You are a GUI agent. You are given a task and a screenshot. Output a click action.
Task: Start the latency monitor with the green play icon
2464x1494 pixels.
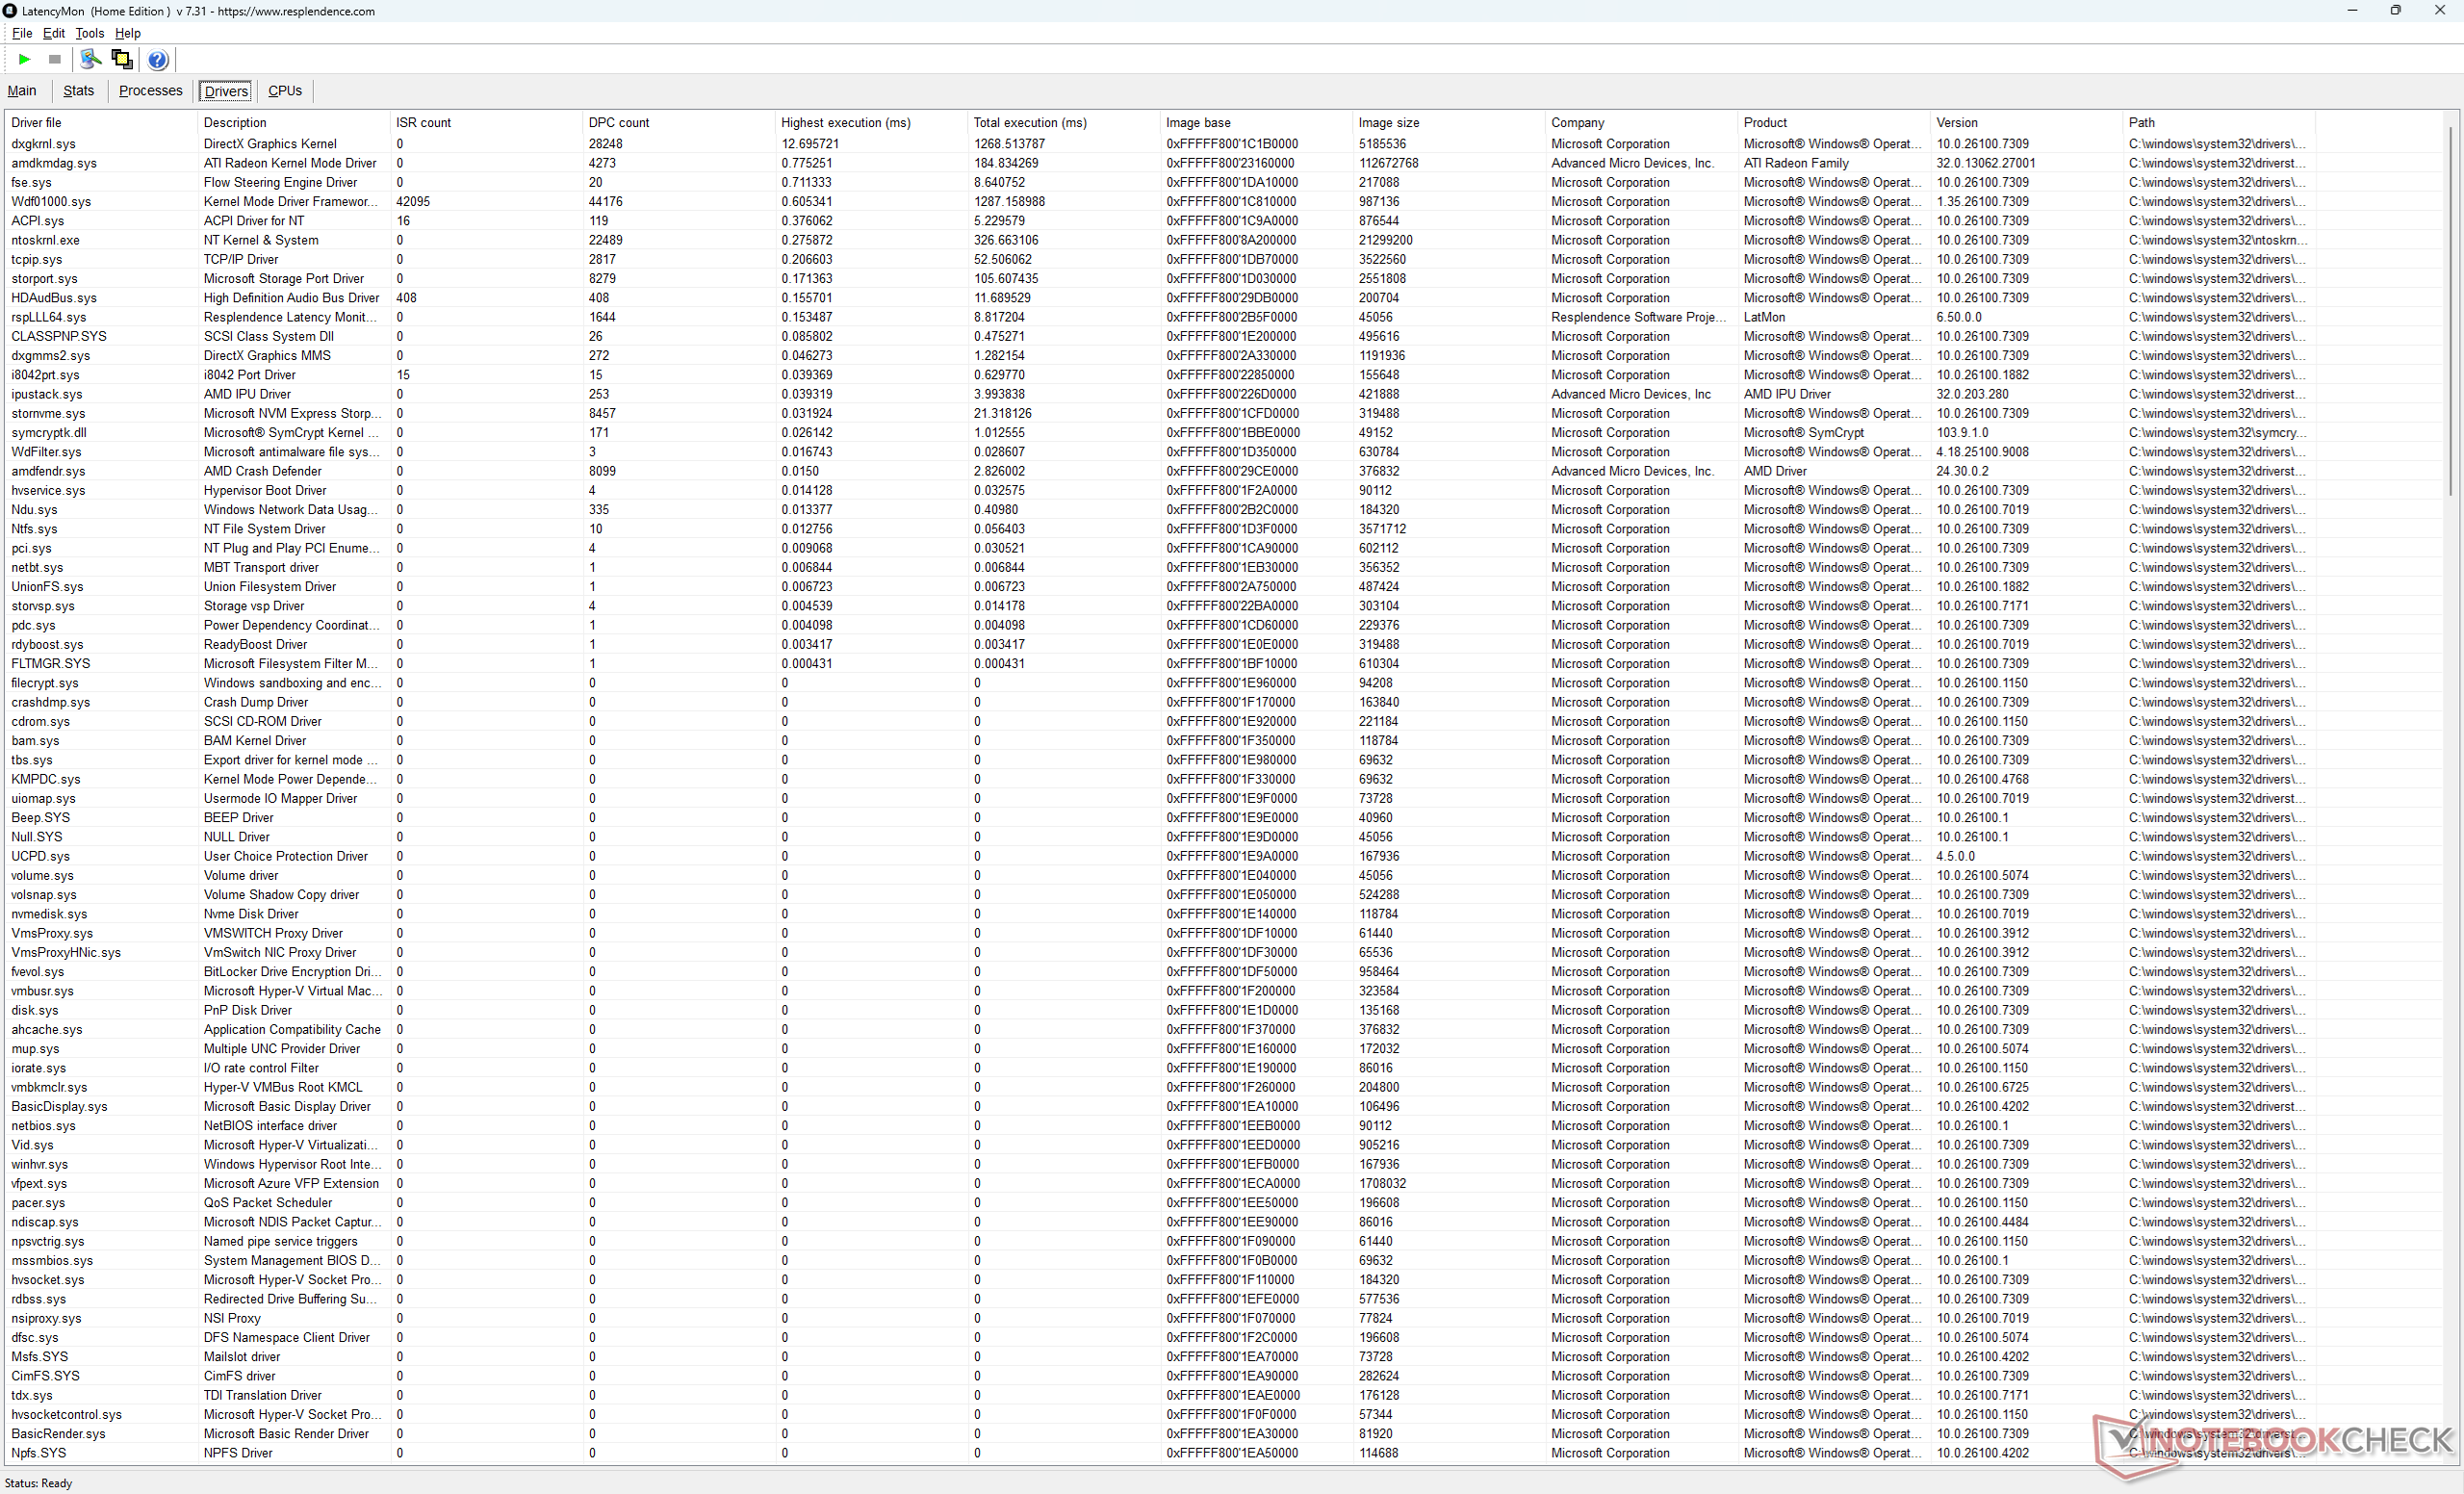click(x=24, y=60)
